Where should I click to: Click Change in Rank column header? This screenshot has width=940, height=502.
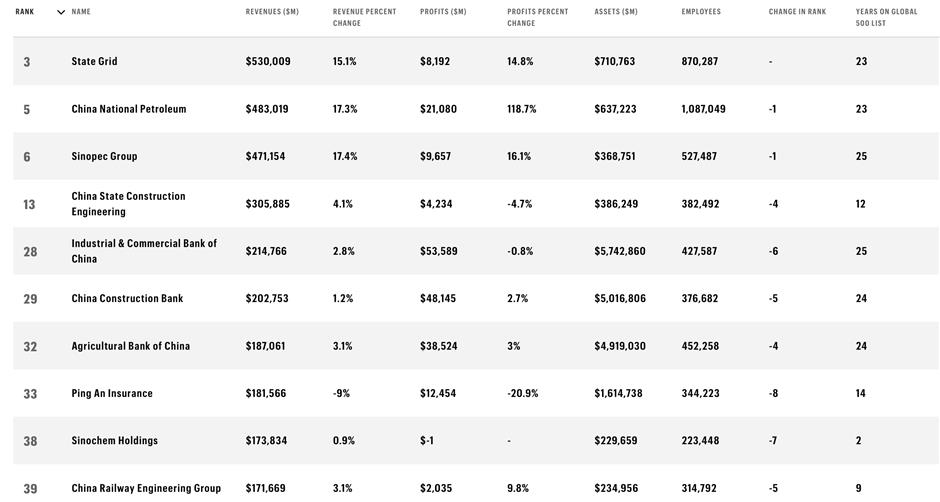(x=797, y=12)
